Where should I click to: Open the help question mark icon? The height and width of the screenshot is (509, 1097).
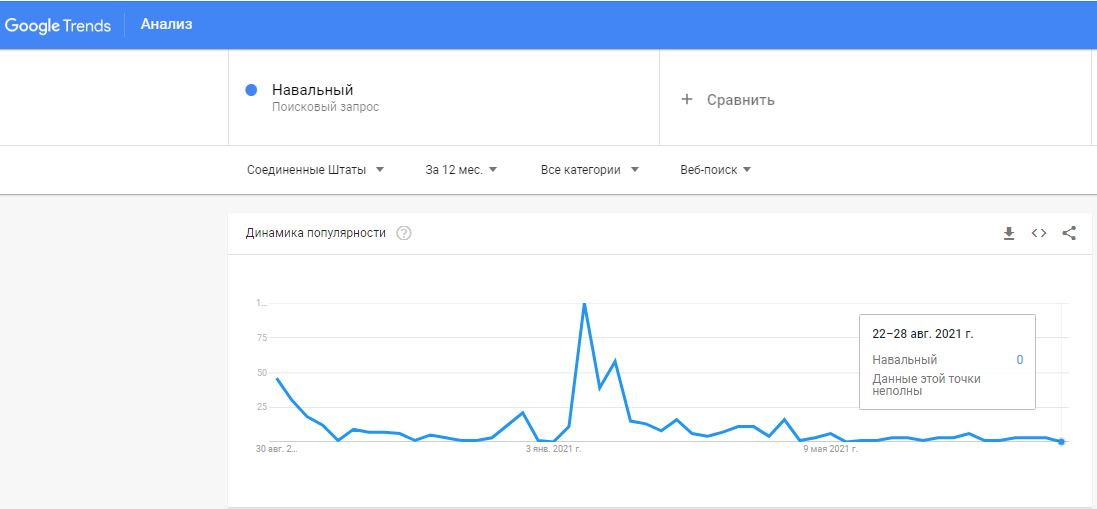pos(404,234)
